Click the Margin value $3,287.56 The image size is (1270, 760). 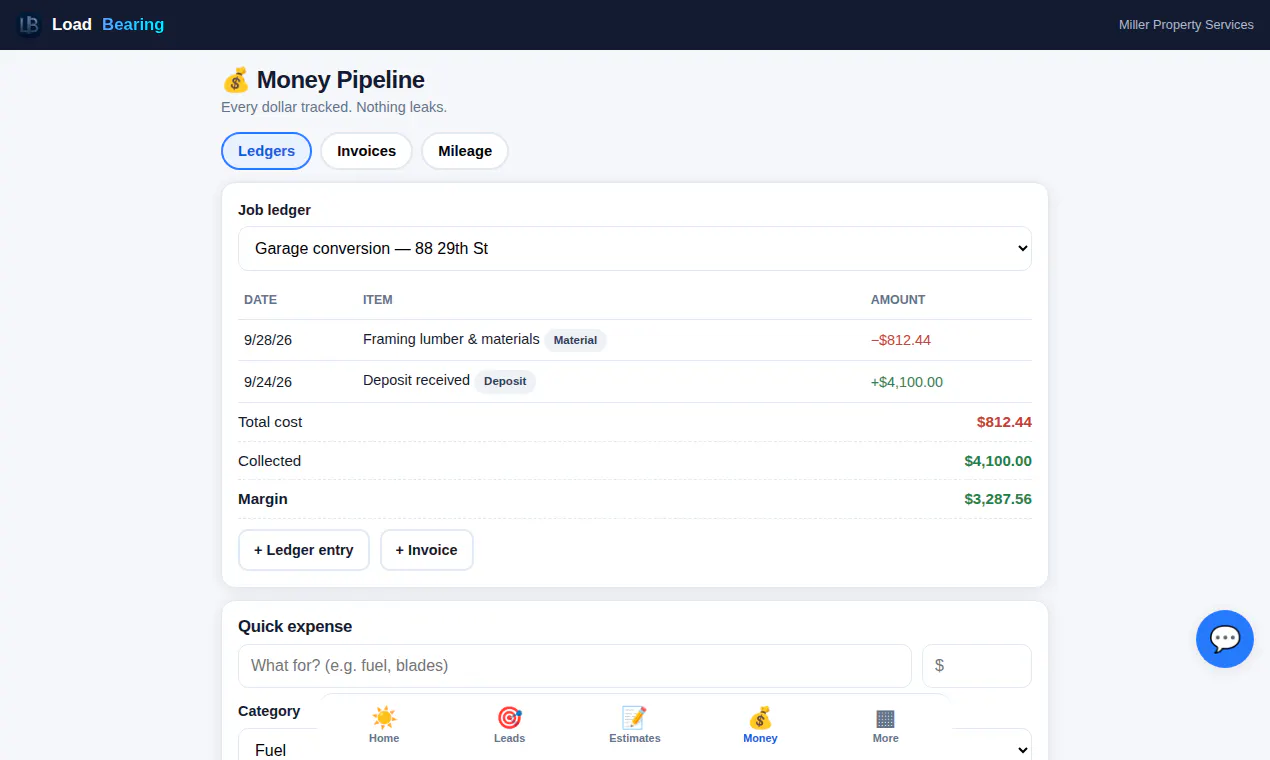998,499
